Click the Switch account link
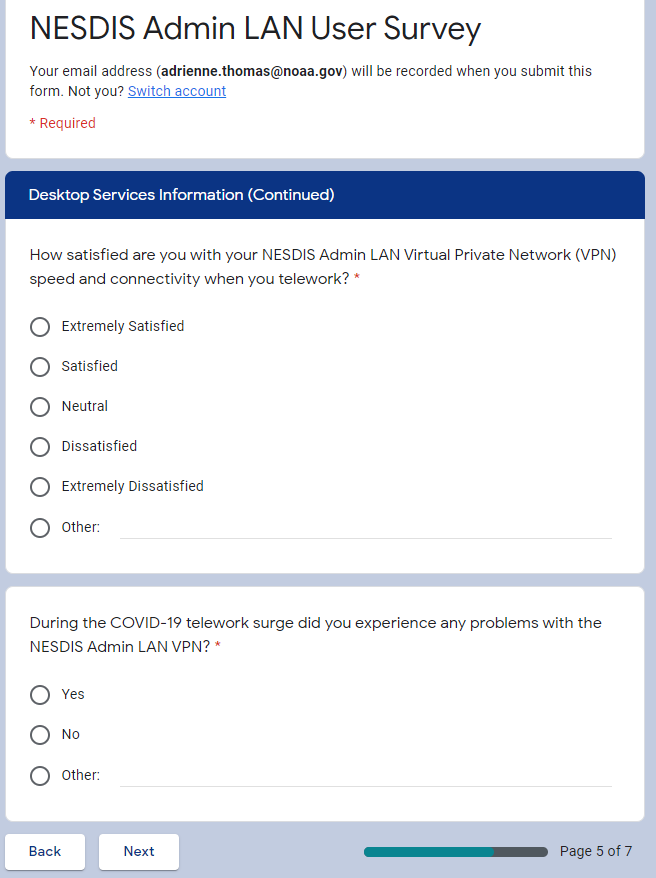This screenshot has height=878, width=656. tap(177, 91)
